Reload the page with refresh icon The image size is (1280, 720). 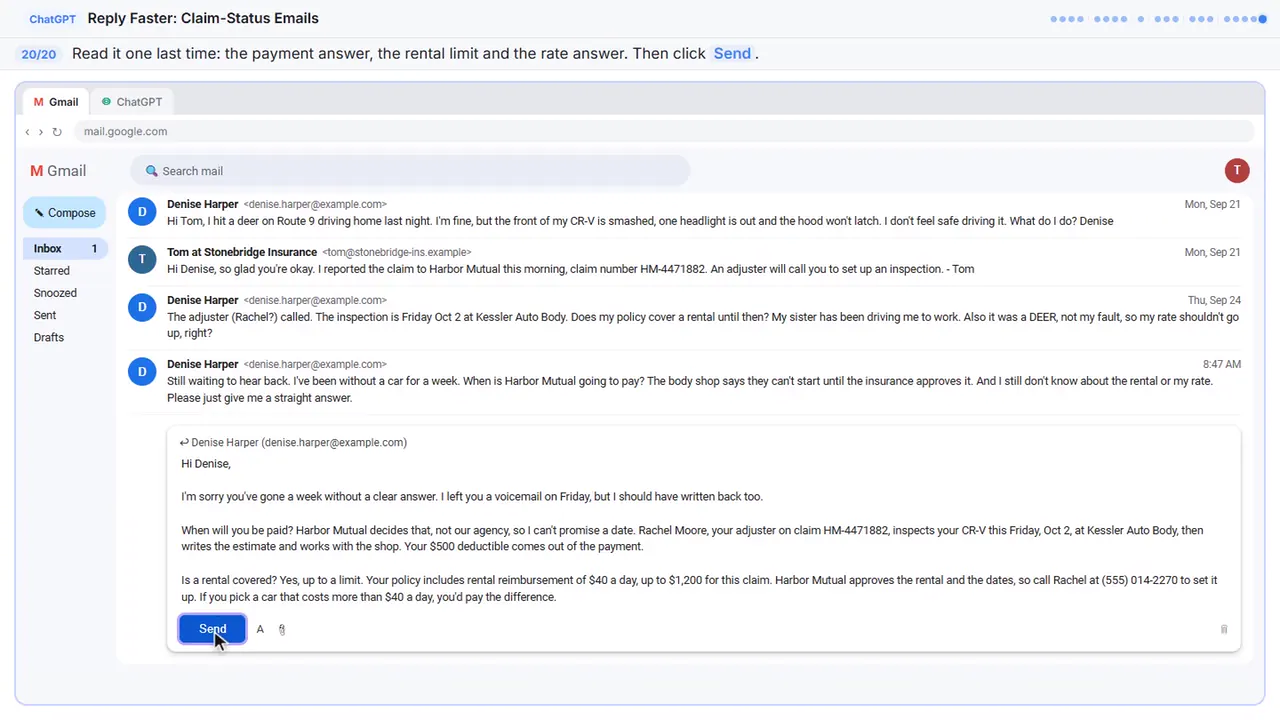(57, 132)
